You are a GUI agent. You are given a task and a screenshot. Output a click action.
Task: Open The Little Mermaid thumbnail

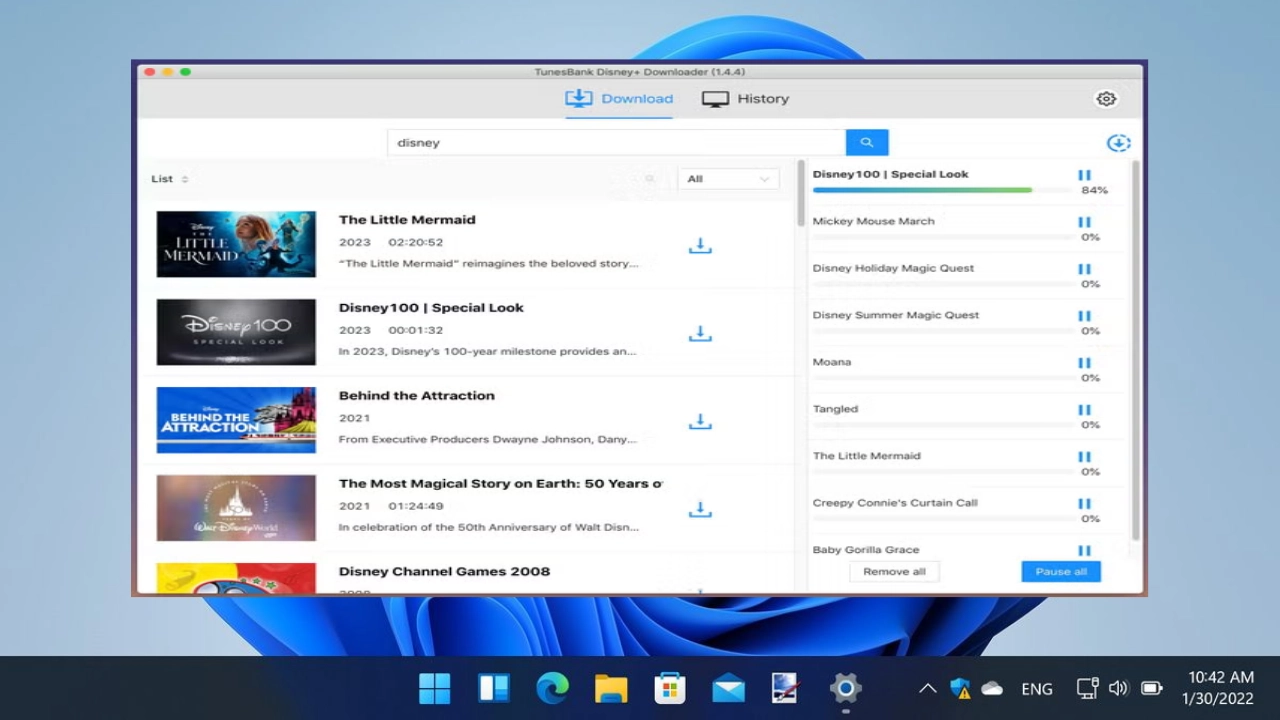click(x=236, y=244)
